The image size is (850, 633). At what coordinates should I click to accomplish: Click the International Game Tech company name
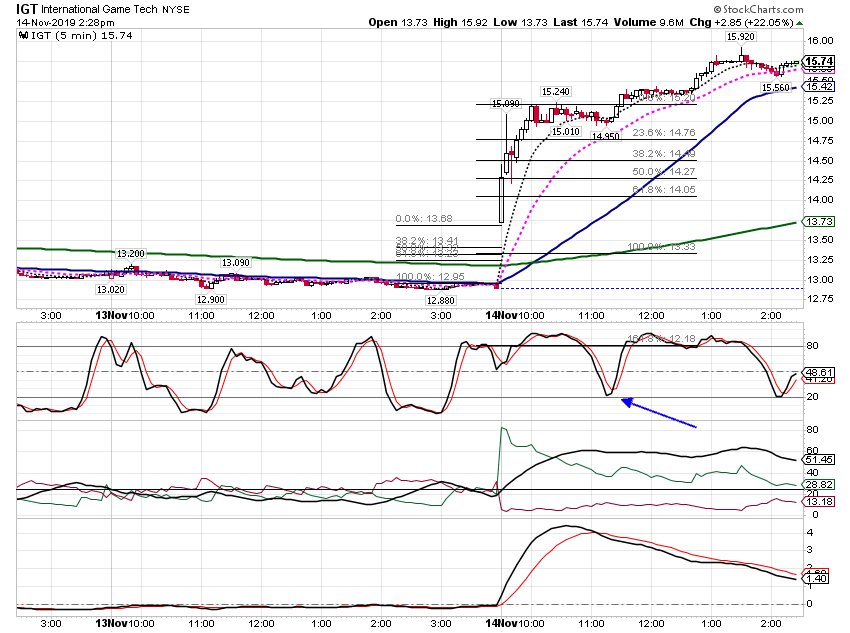99,10
